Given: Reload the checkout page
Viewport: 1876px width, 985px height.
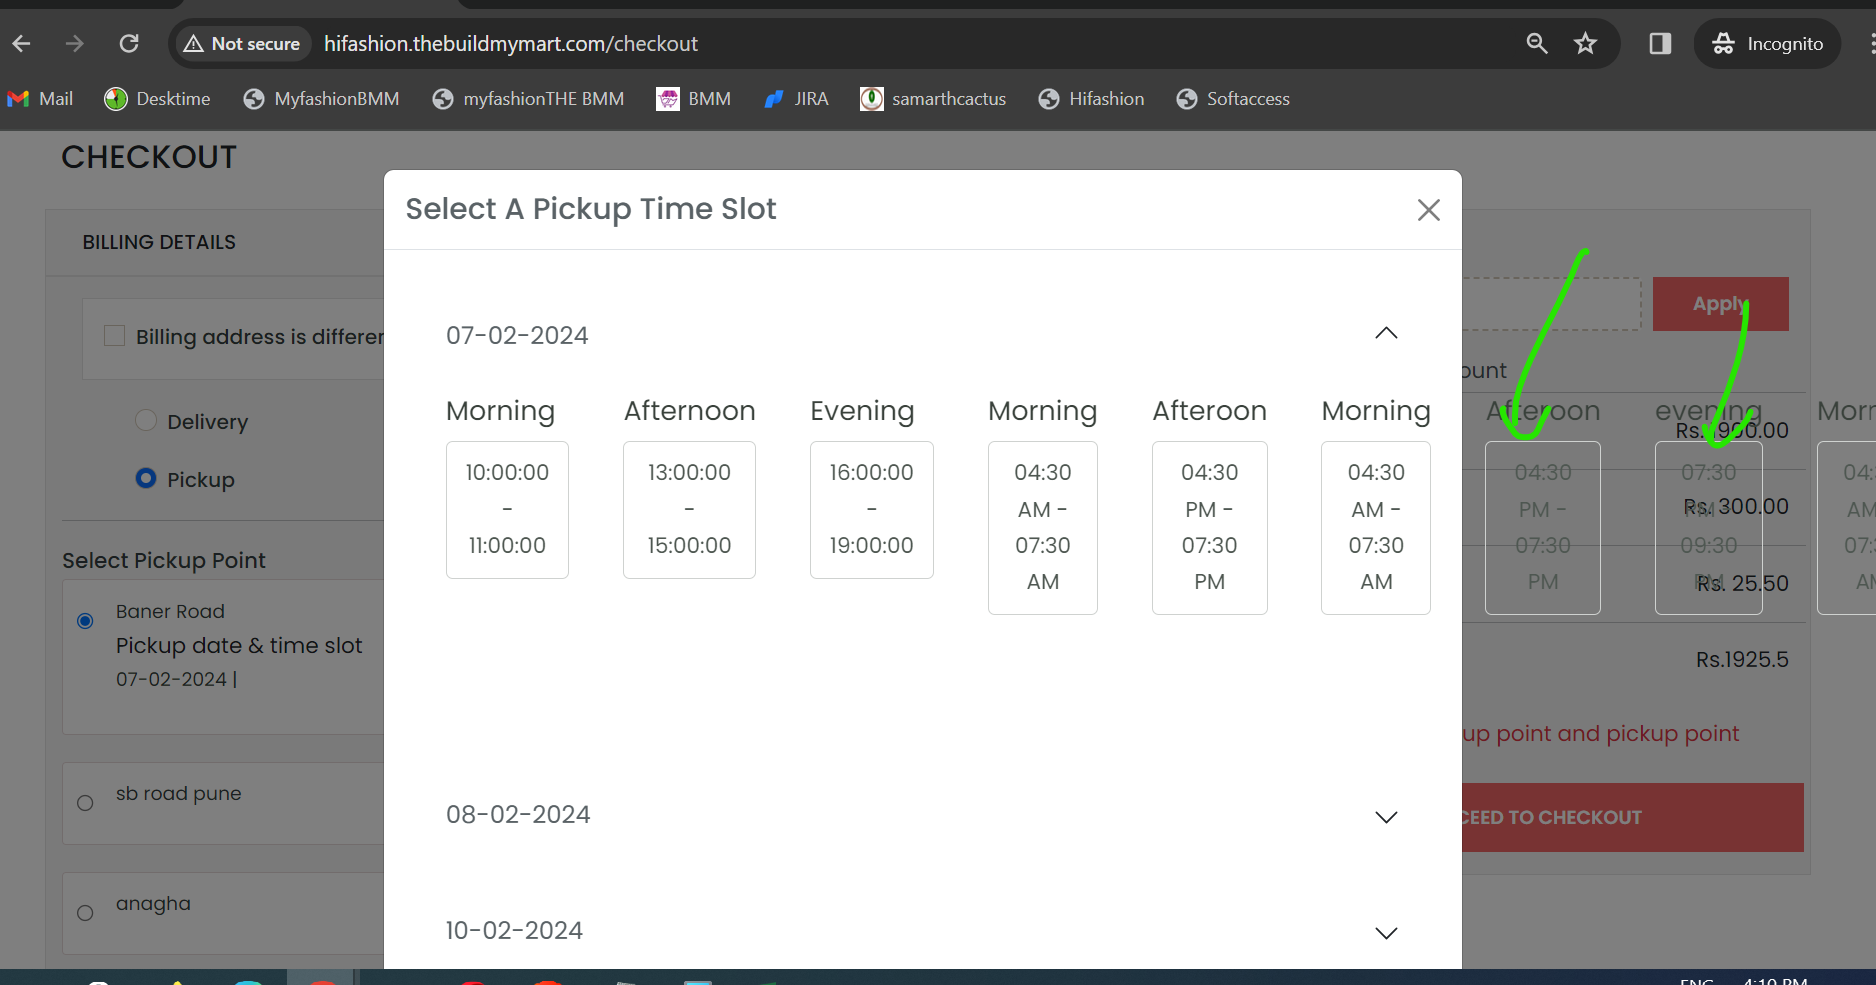Looking at the screenshot, I should pos(129,44).
